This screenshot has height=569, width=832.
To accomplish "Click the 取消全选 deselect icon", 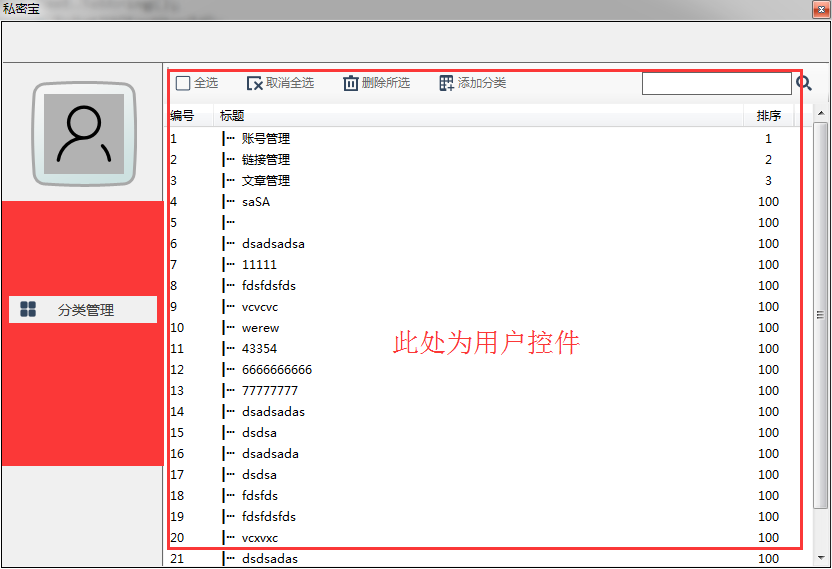I will 255,83.
